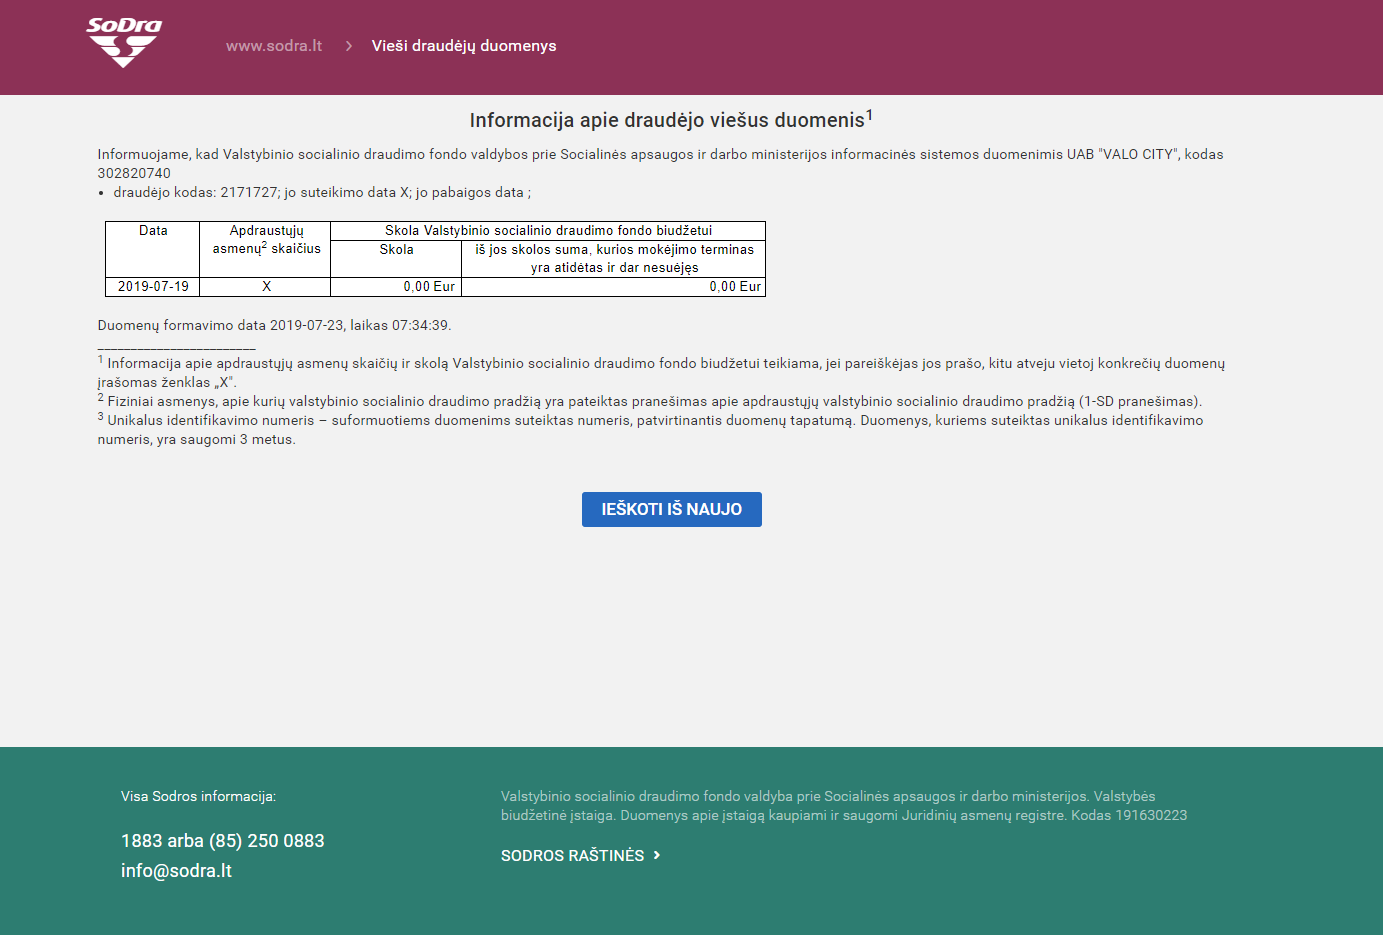Image resolution: width=1383 pixels, height=935 pixels.
Task: Click the info@sodra.lt email address
Action: [176, 871]
